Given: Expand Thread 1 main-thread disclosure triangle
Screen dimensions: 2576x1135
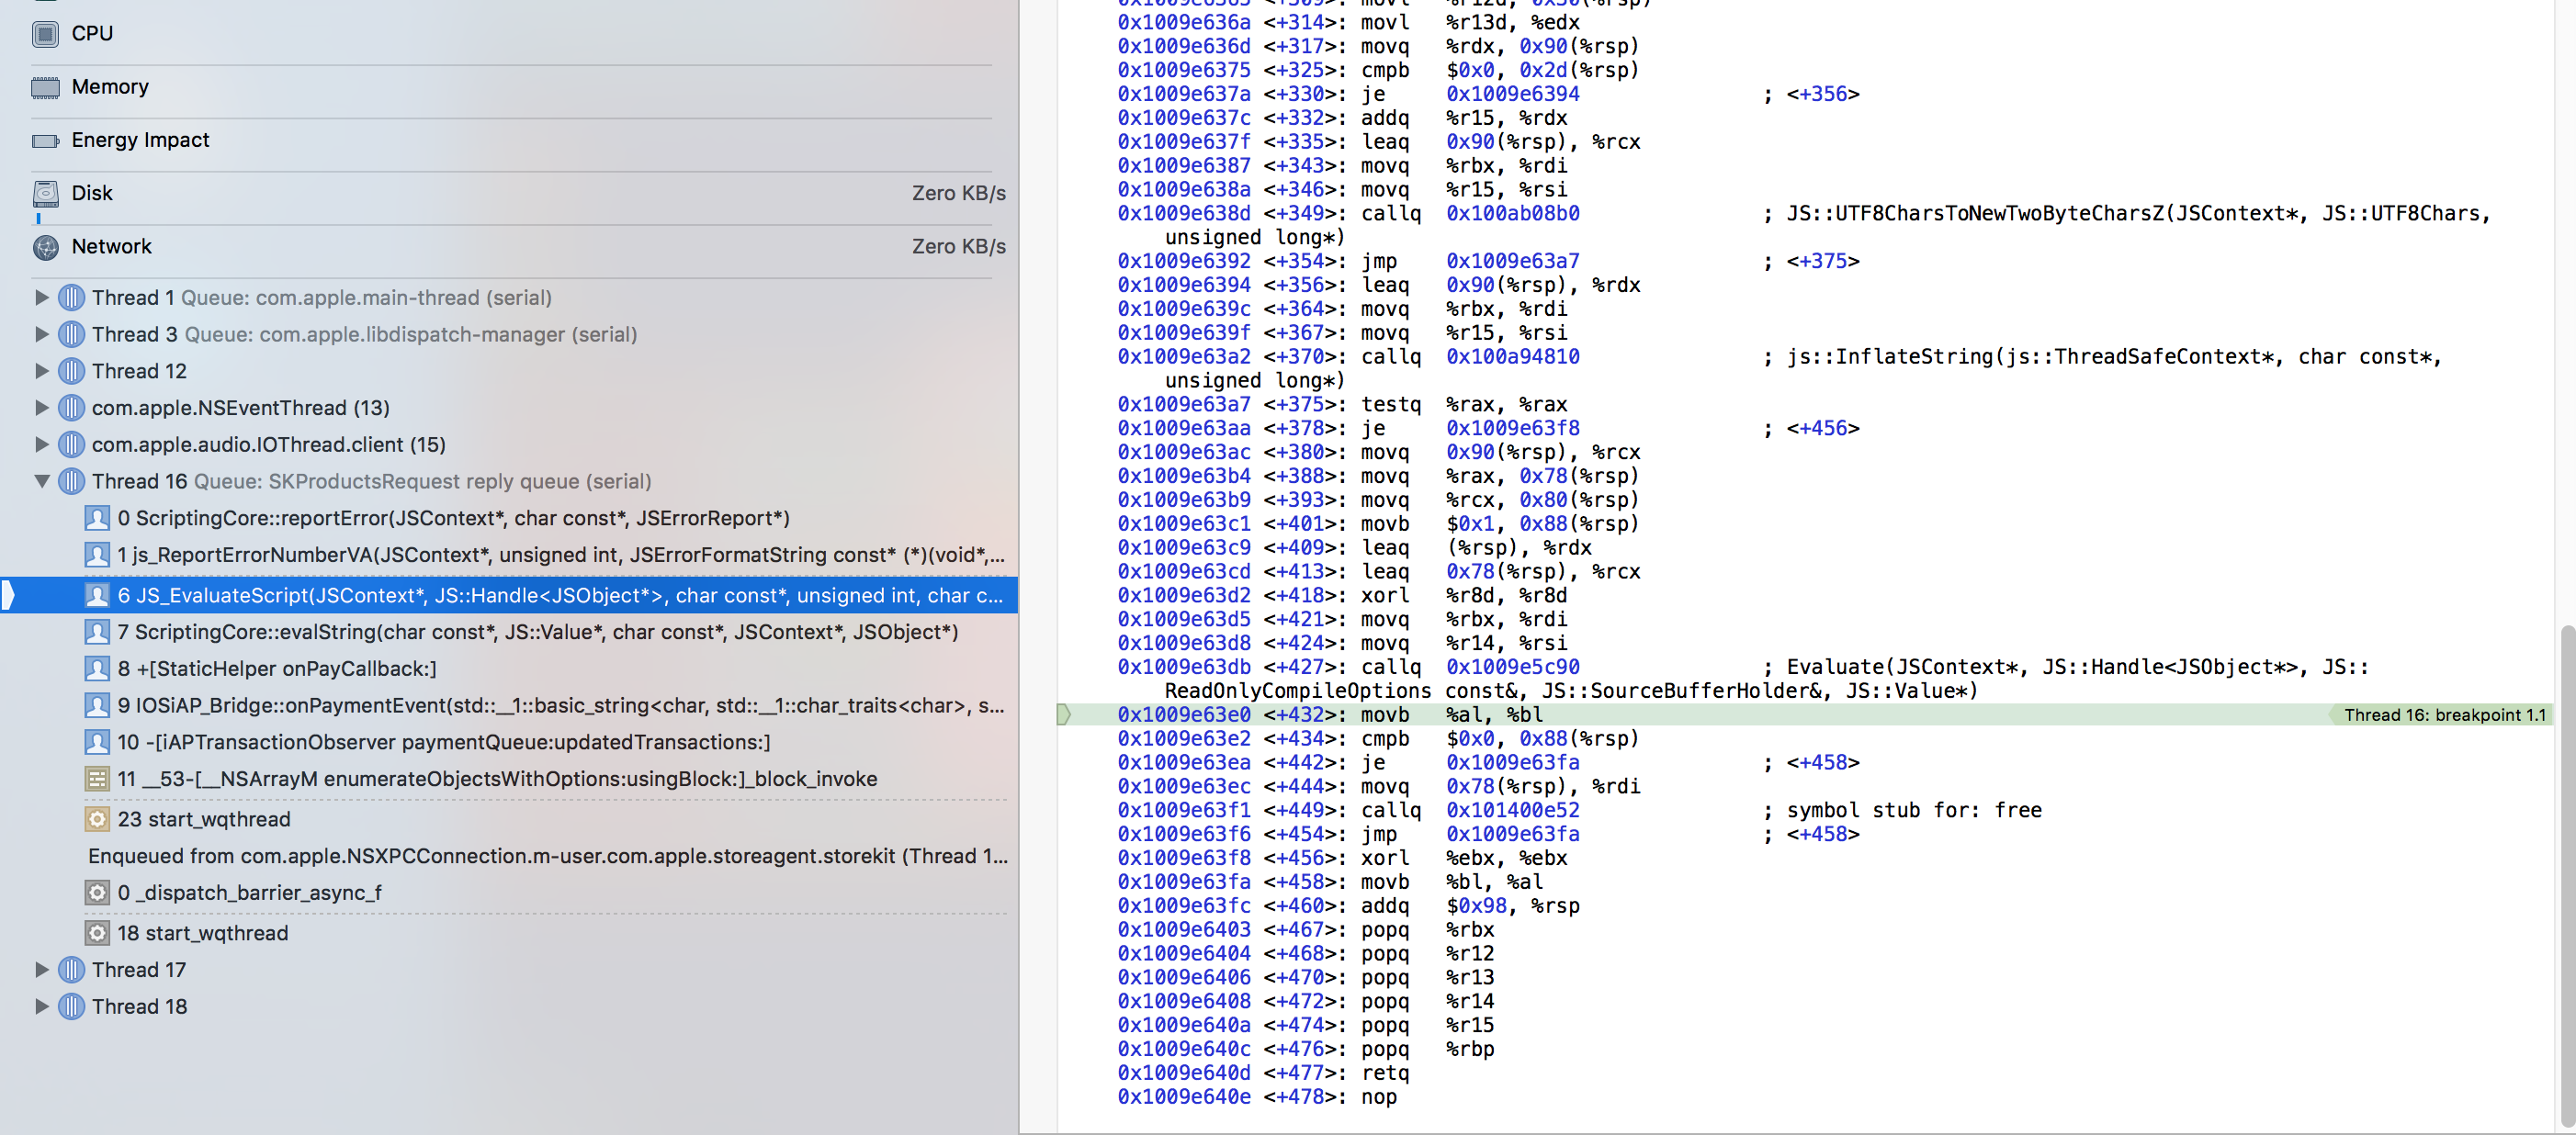Looking at the screenshot, I should coord(41,298).
